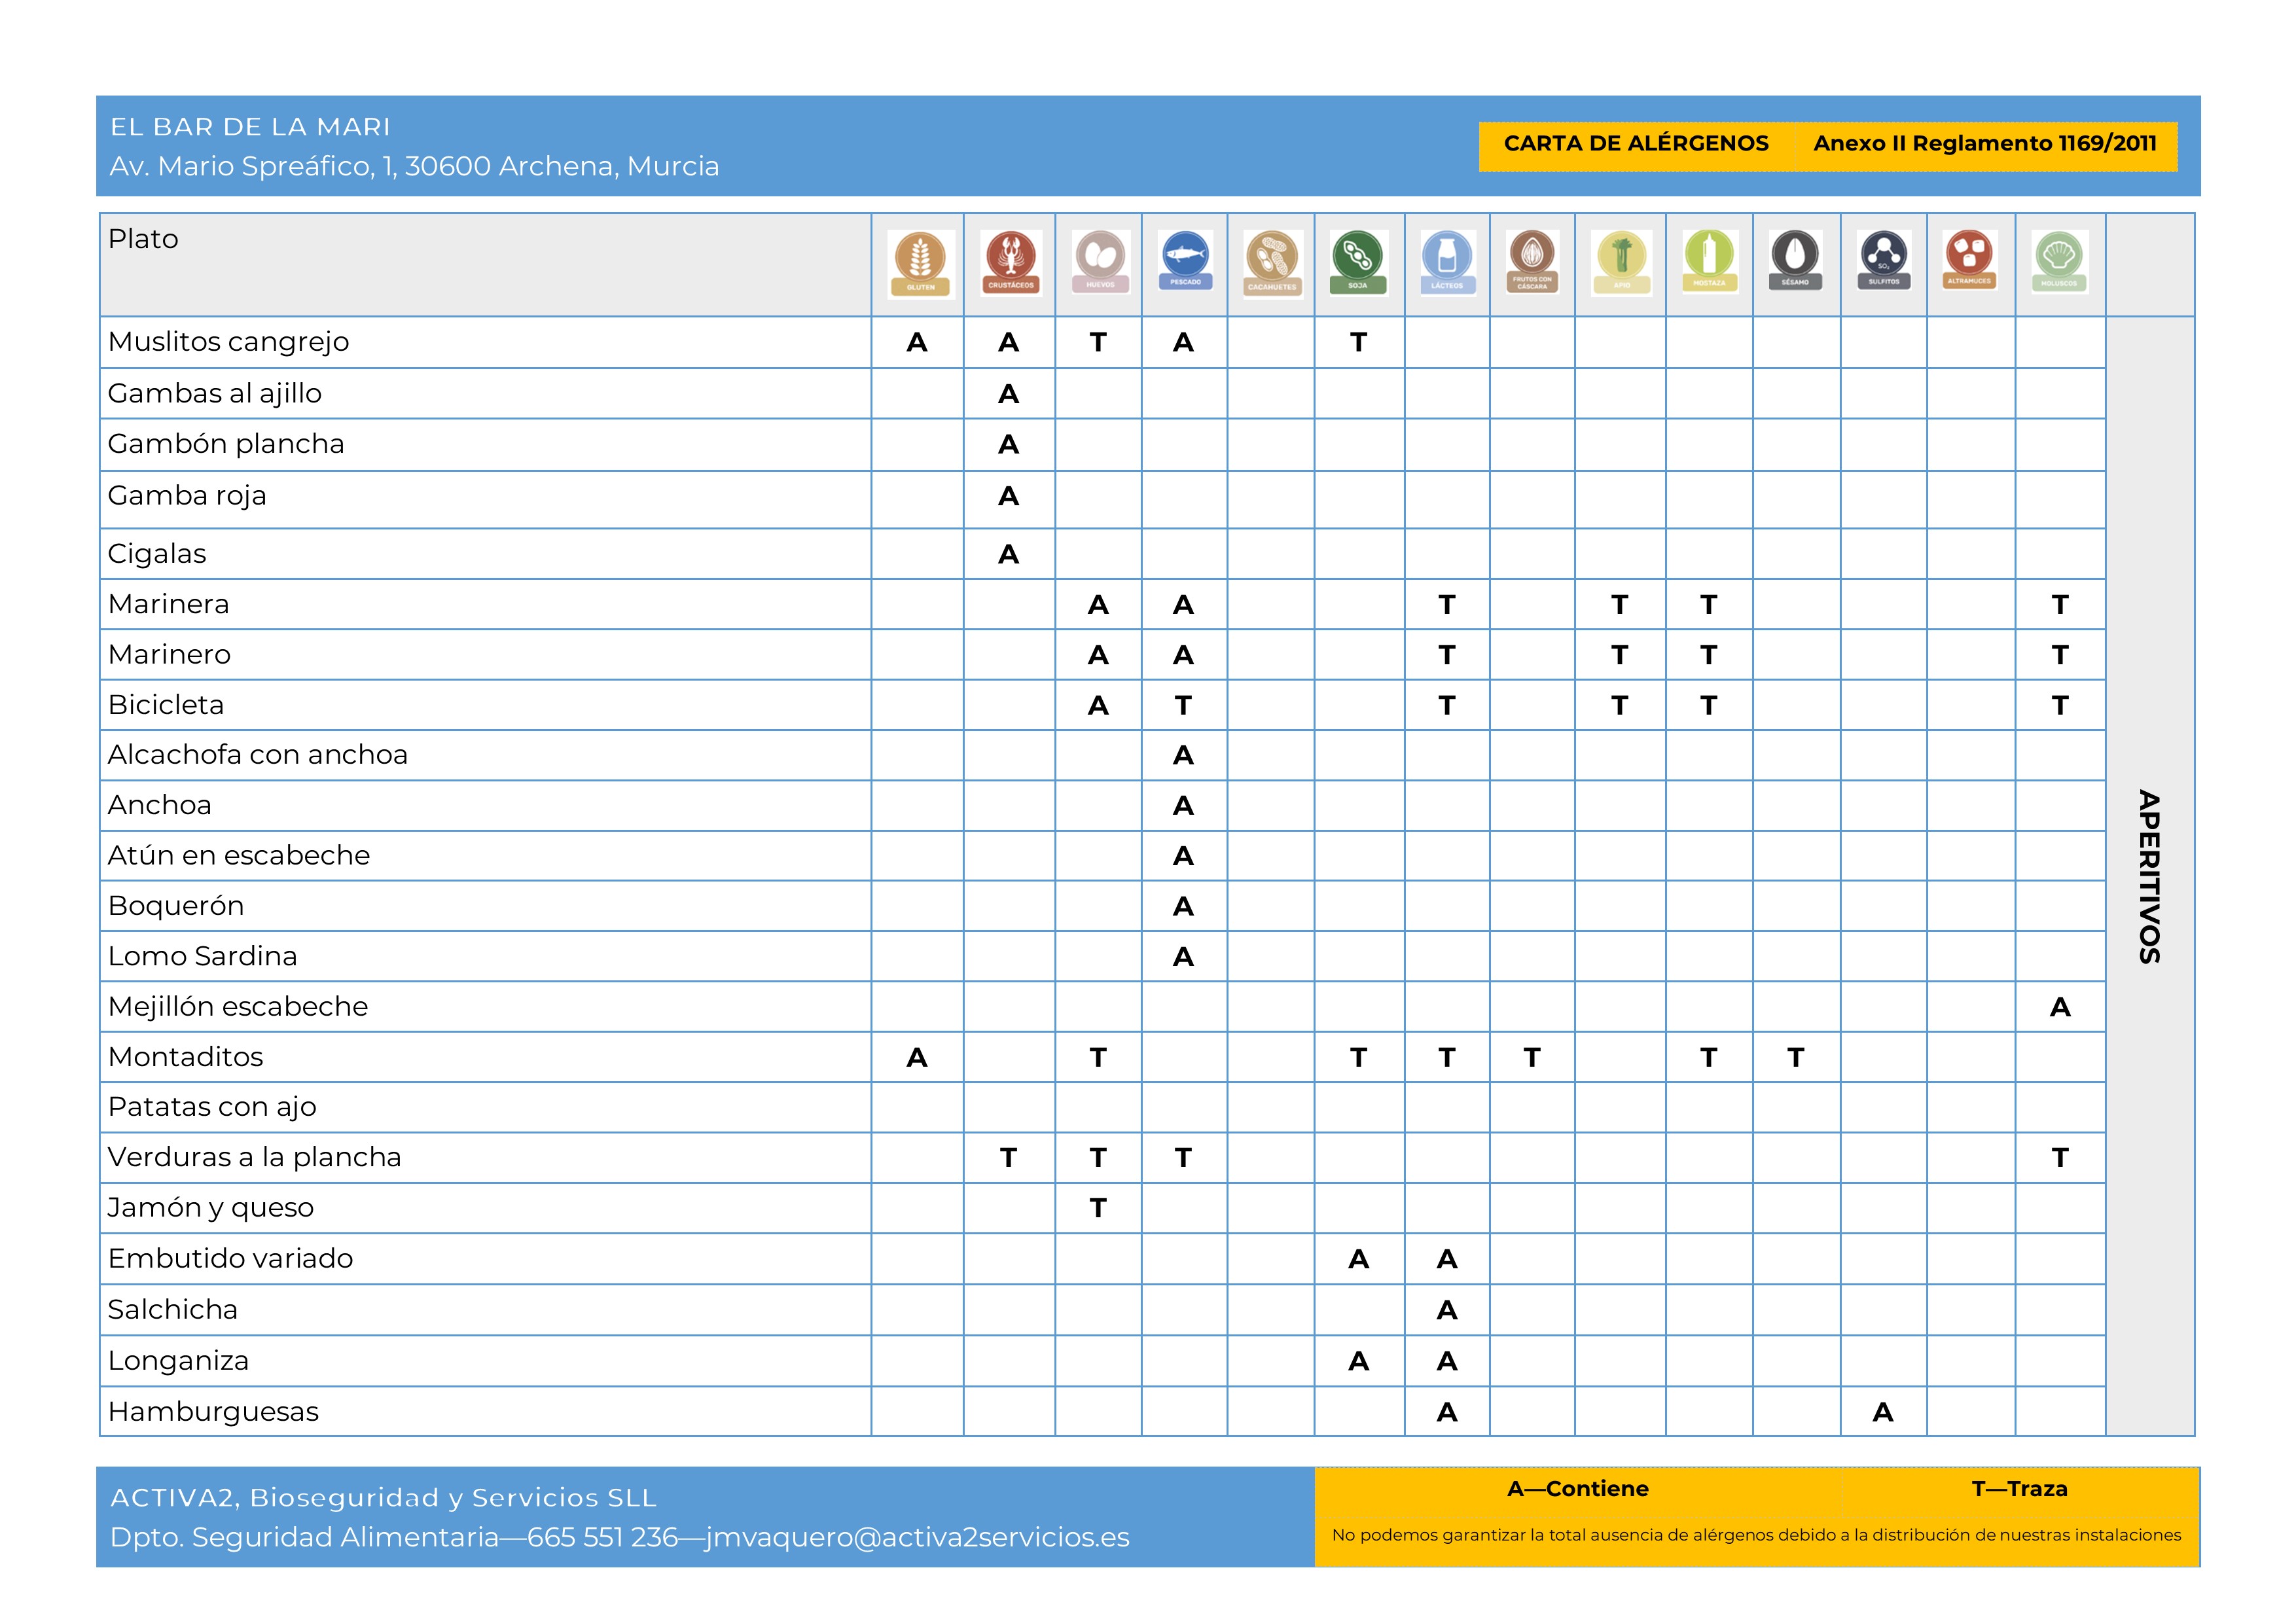Click Montaditos Frutos con cáscara T
The height and width of the screenshot is (1623, 2296).
coord(1532,1058)
